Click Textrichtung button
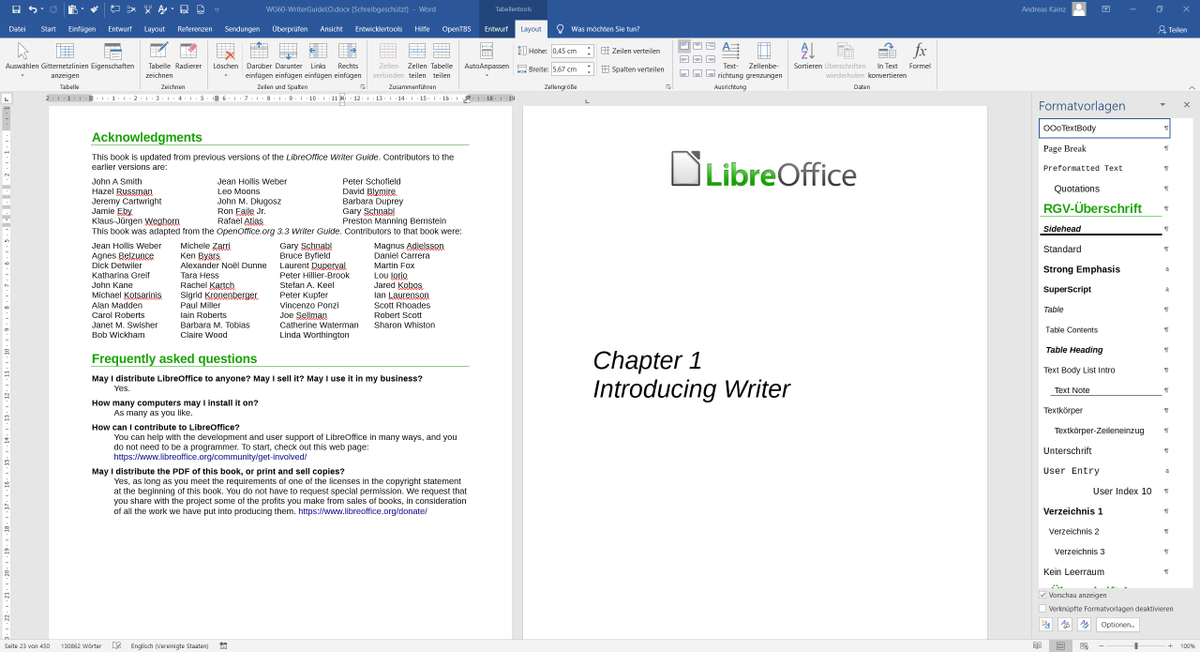Image resolution: width=1200 pixels, height=652 pixels. click(x=731, y=60)
